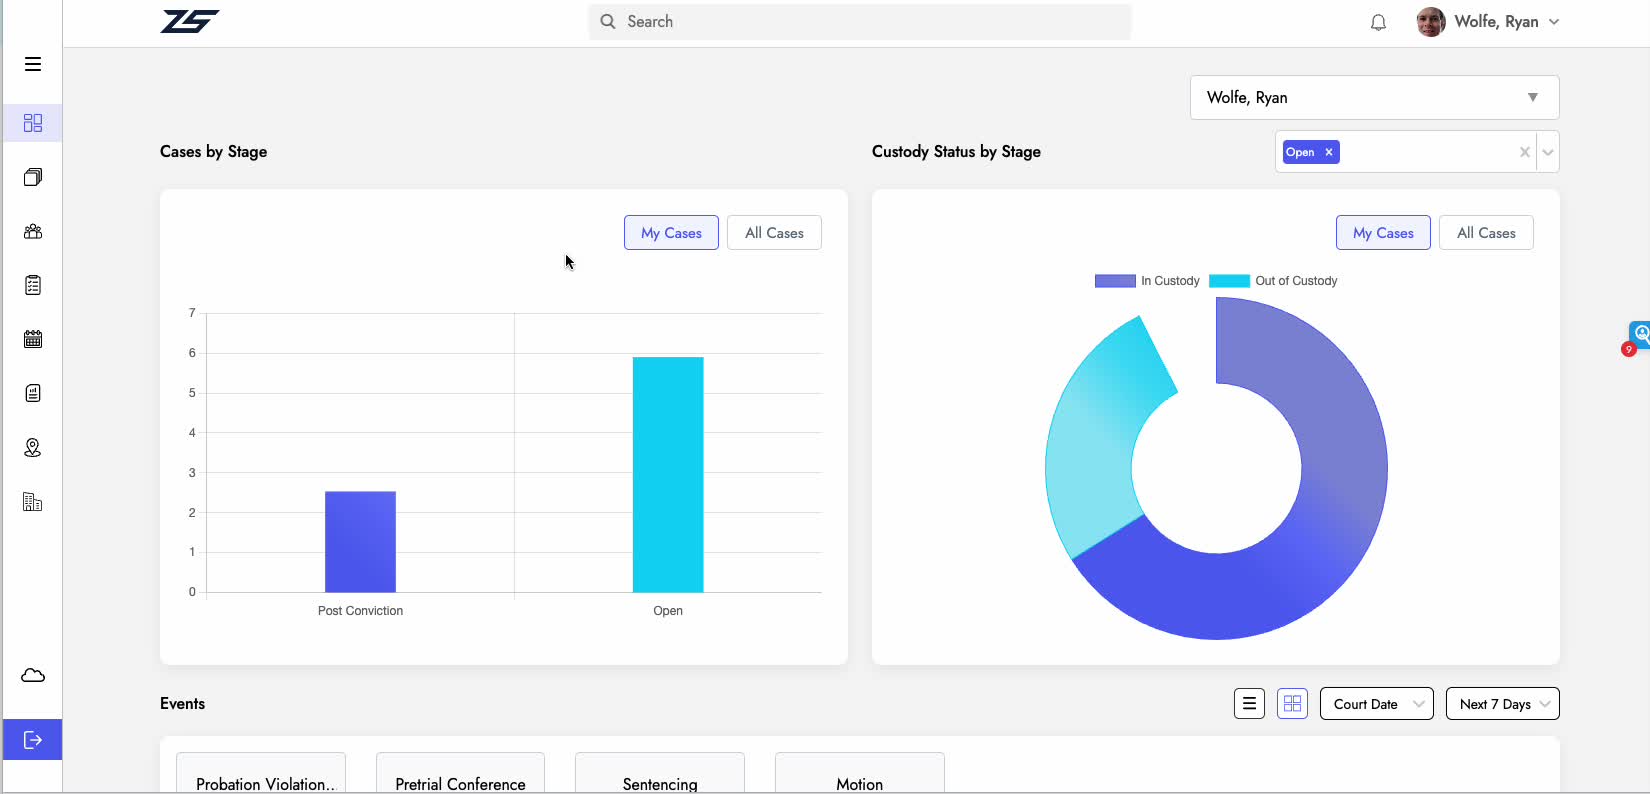Open the Next 7 Days dropdown

point(1502,704)
